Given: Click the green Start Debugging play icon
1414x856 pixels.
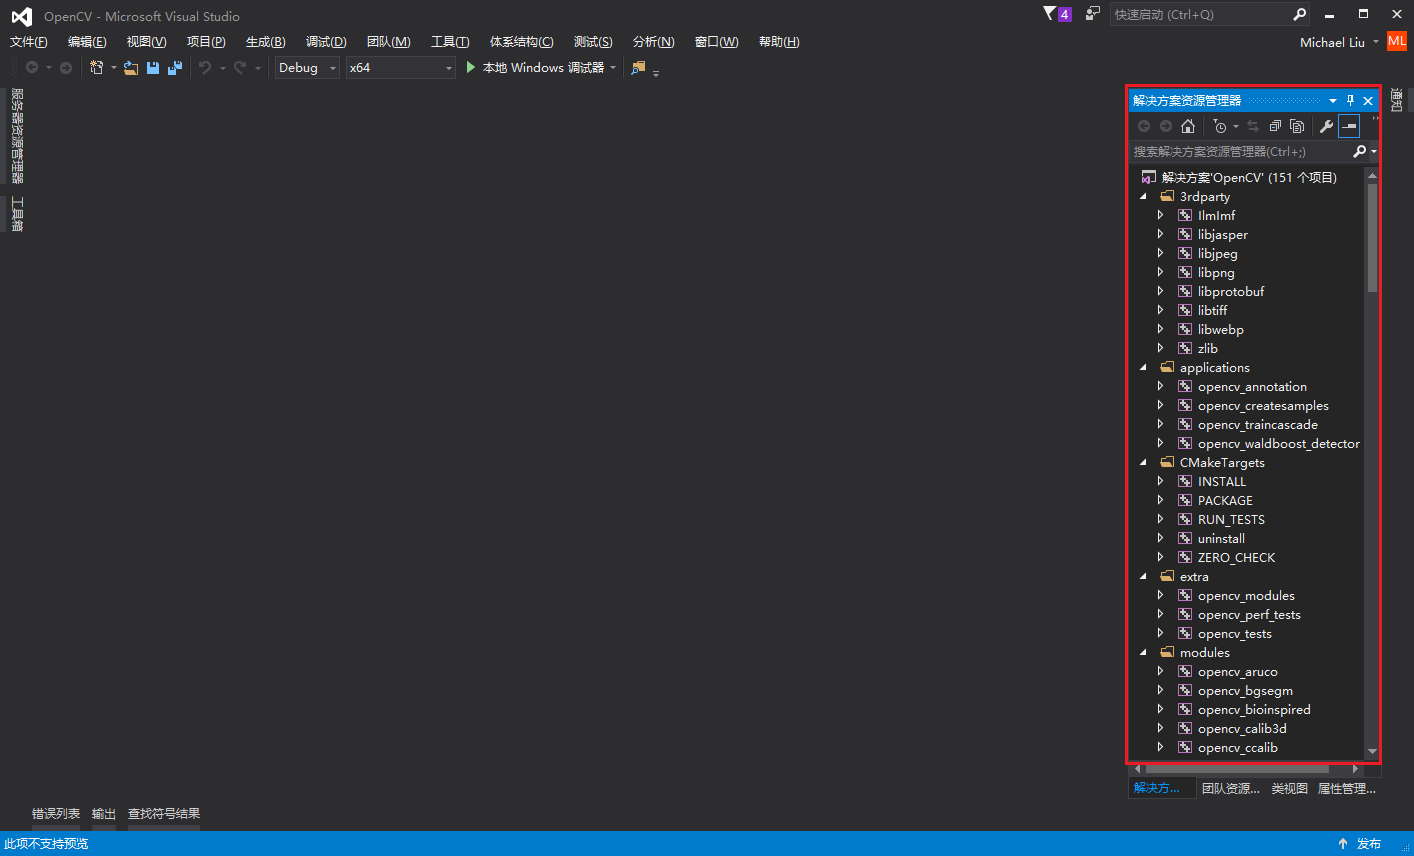Looking at the screenshot, I should click(470, 67).
